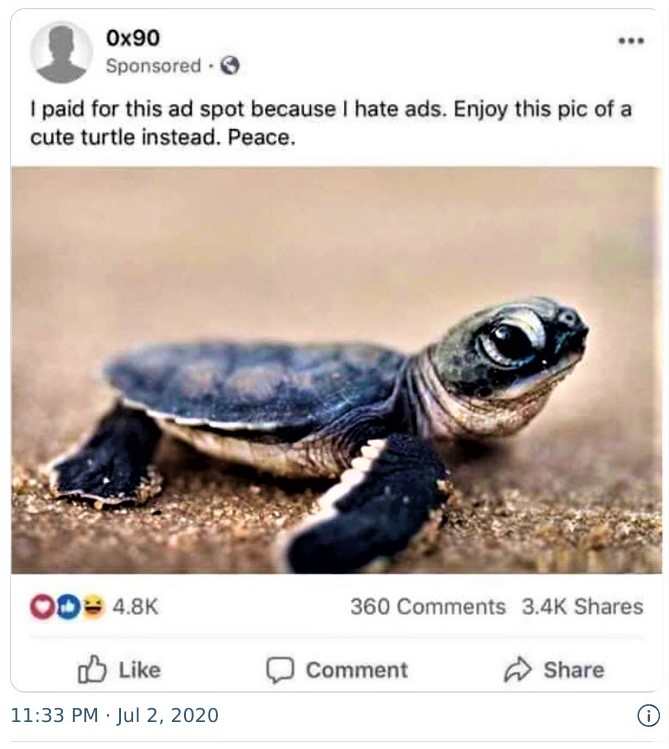Click the thumbs-up icon on Like button
Viewport: 669px width, 749px height.
91,669
